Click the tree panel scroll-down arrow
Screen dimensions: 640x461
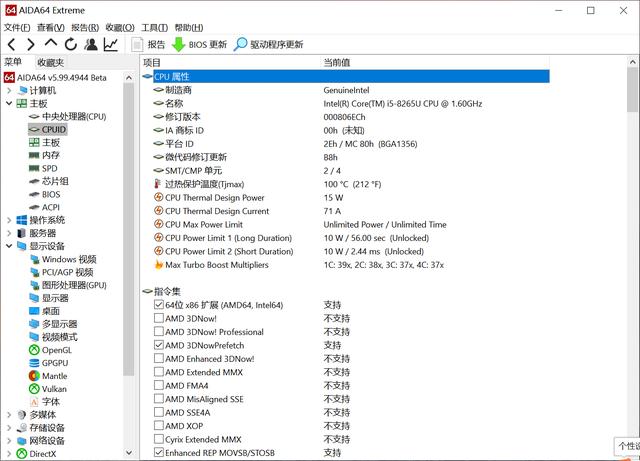click(129, 452)
